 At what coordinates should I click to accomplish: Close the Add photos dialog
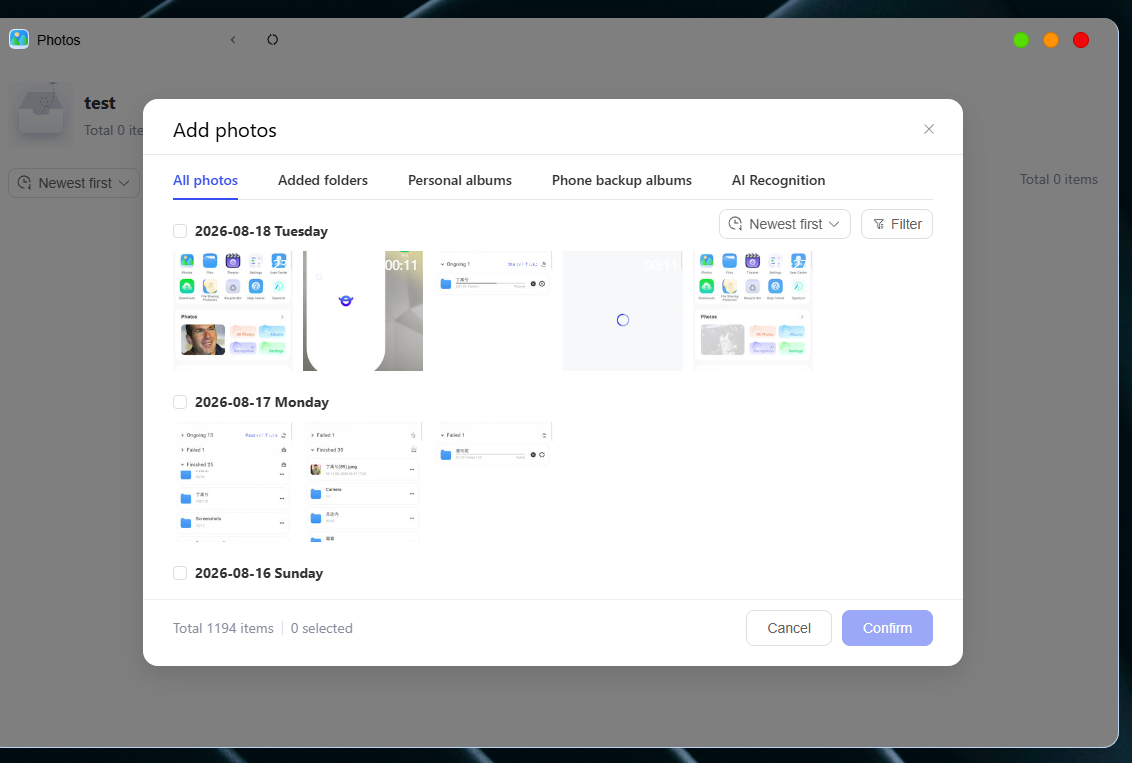pyautogui.click(x=929, y=129)
